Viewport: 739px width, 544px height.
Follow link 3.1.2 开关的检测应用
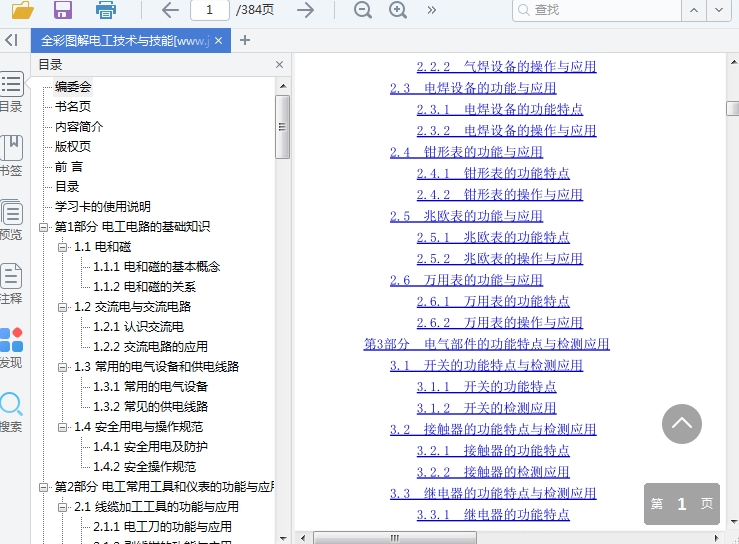[x=486, y=408]
